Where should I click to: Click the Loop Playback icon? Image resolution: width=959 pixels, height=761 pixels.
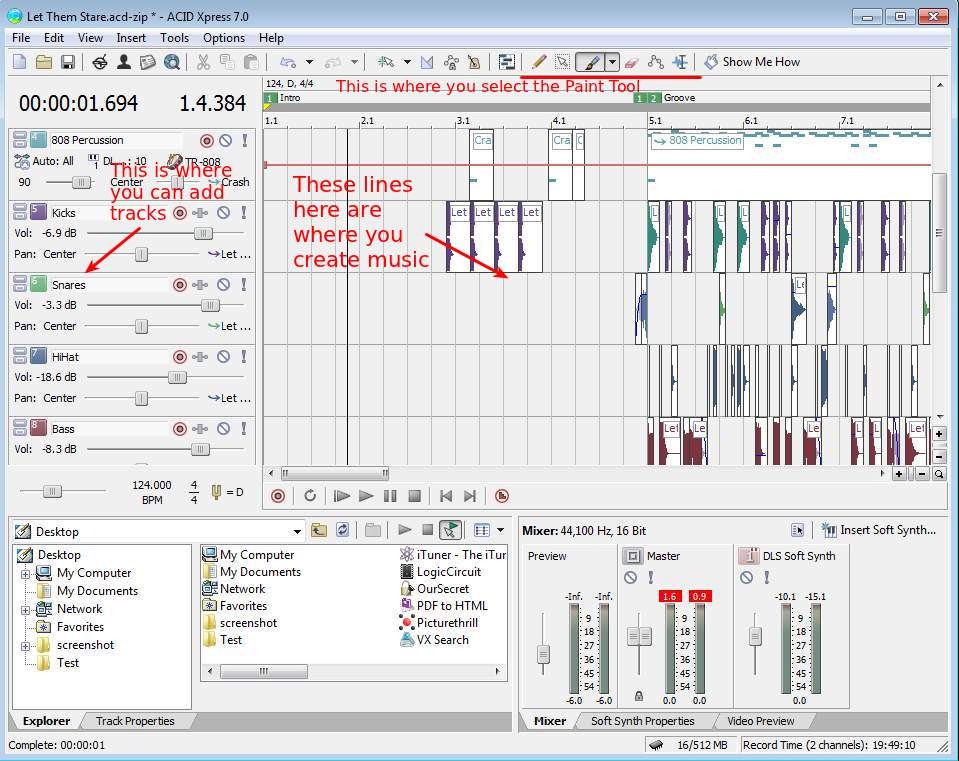coord(310,495)
